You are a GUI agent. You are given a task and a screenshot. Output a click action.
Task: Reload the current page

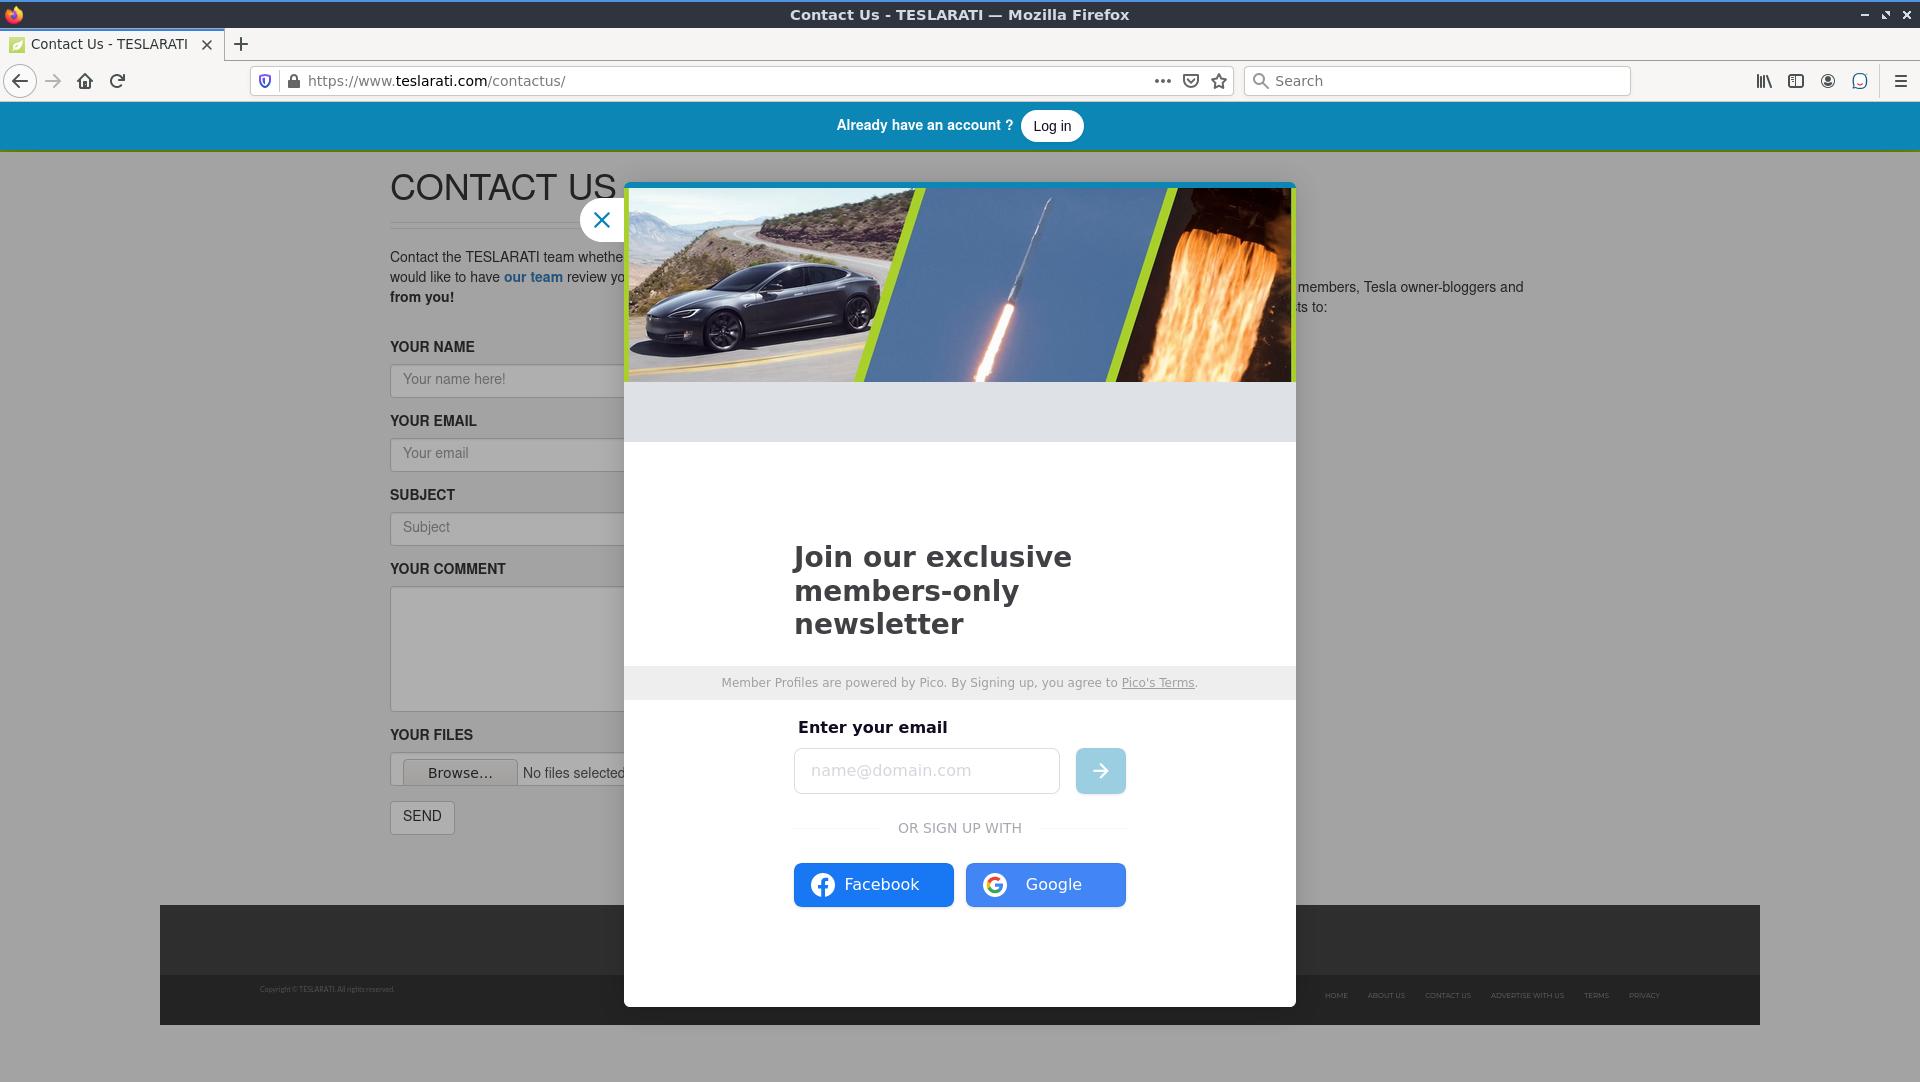click(x=117, y=81)
